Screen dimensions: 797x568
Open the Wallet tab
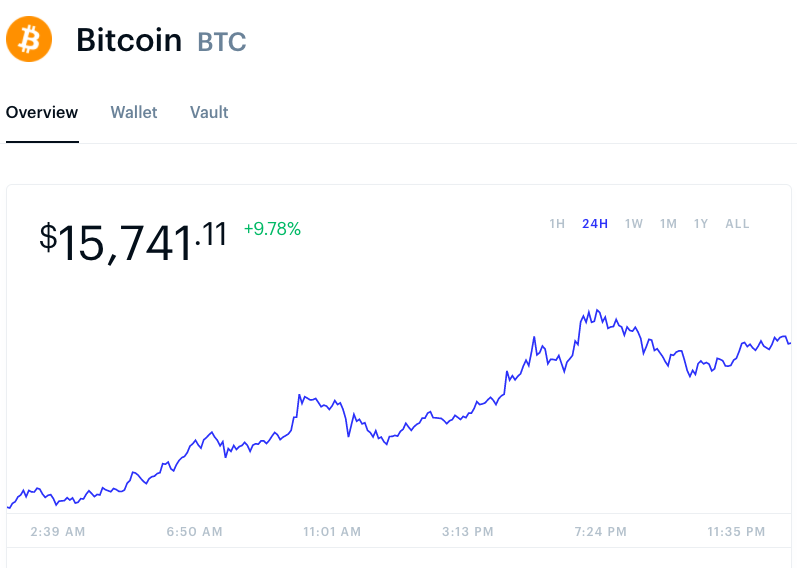134,112
